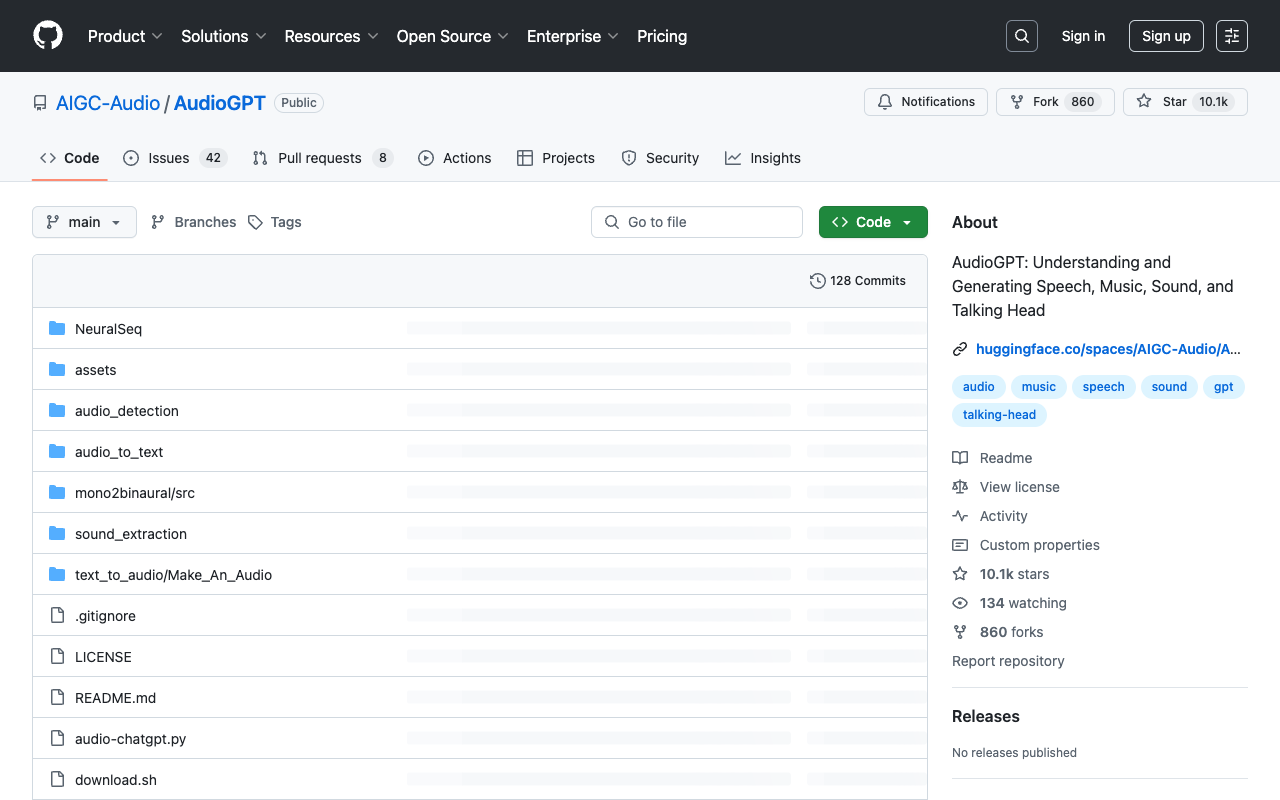Switch to the Issues tab
Image resolution: width=1280 pixels, height=800 pixels.
click(x=175, y=158)
